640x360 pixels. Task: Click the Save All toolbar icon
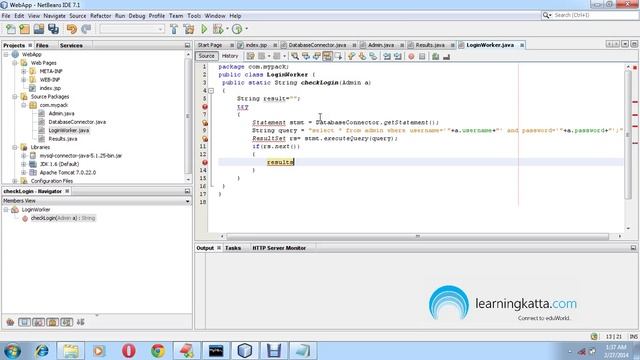[x=53, y=29]
